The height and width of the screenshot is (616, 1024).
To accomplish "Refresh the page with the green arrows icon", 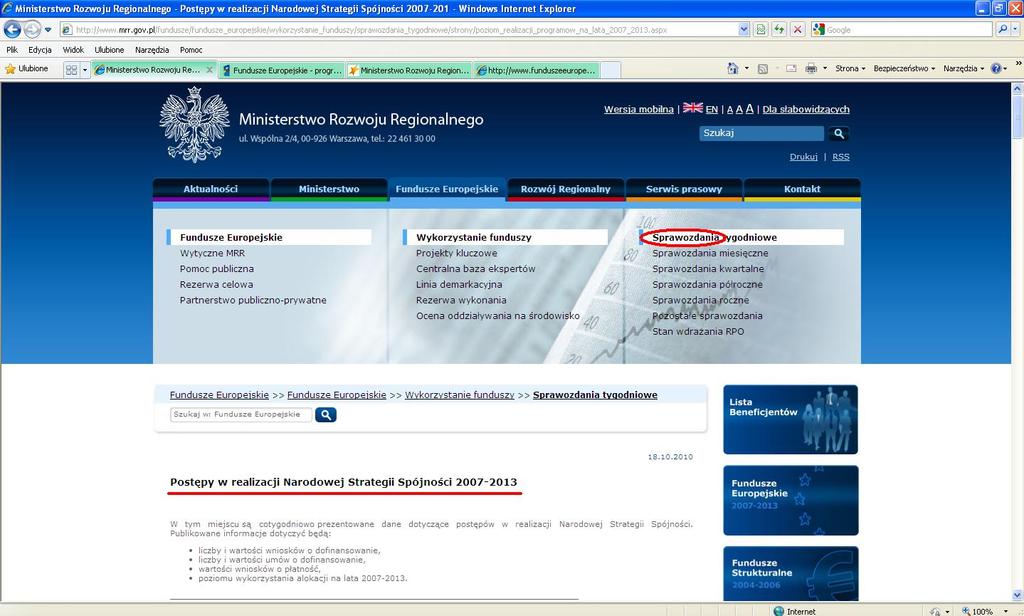I will click(x=778, y=29).
